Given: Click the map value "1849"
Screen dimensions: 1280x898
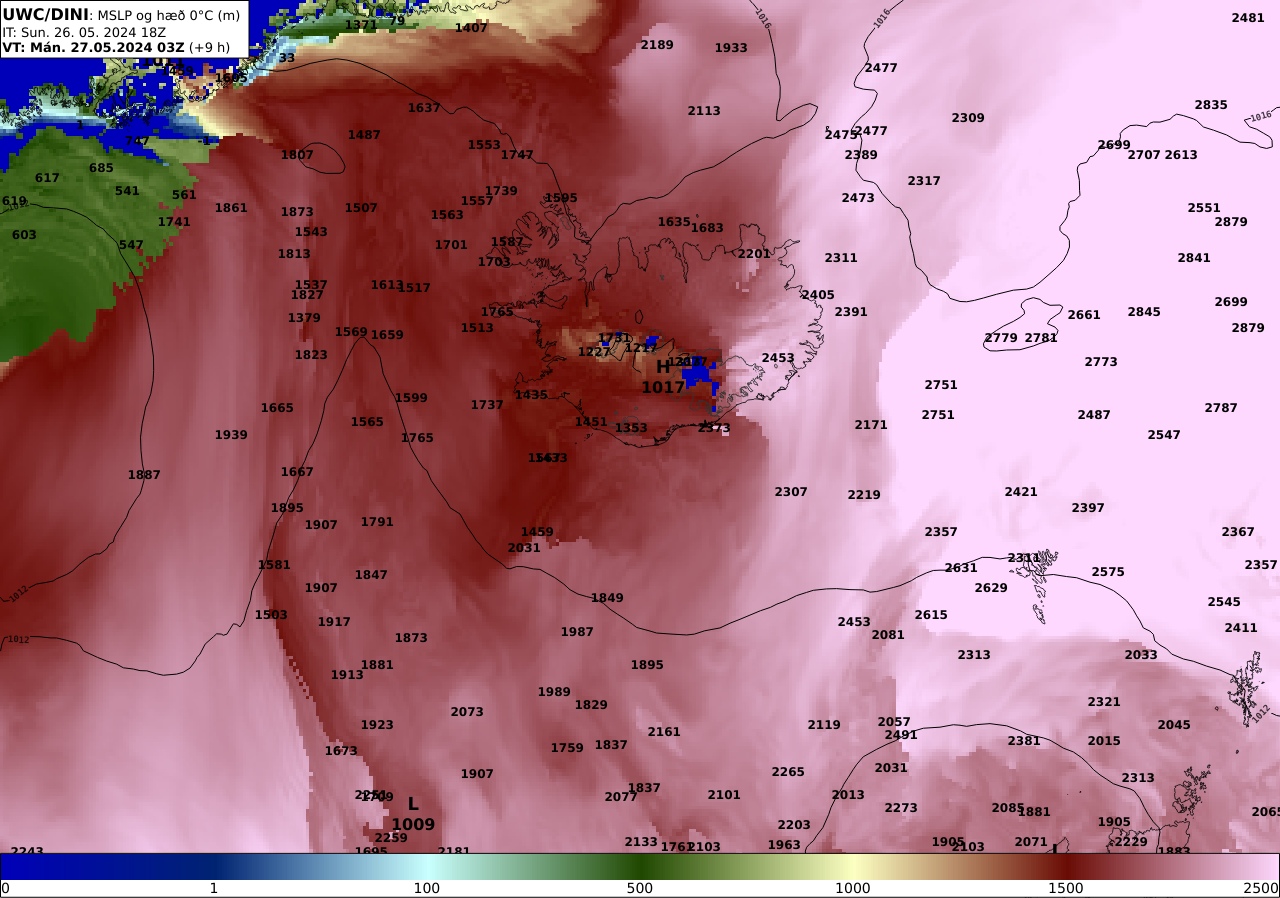Looking at the screenshot, I should [x=607, y=598].
